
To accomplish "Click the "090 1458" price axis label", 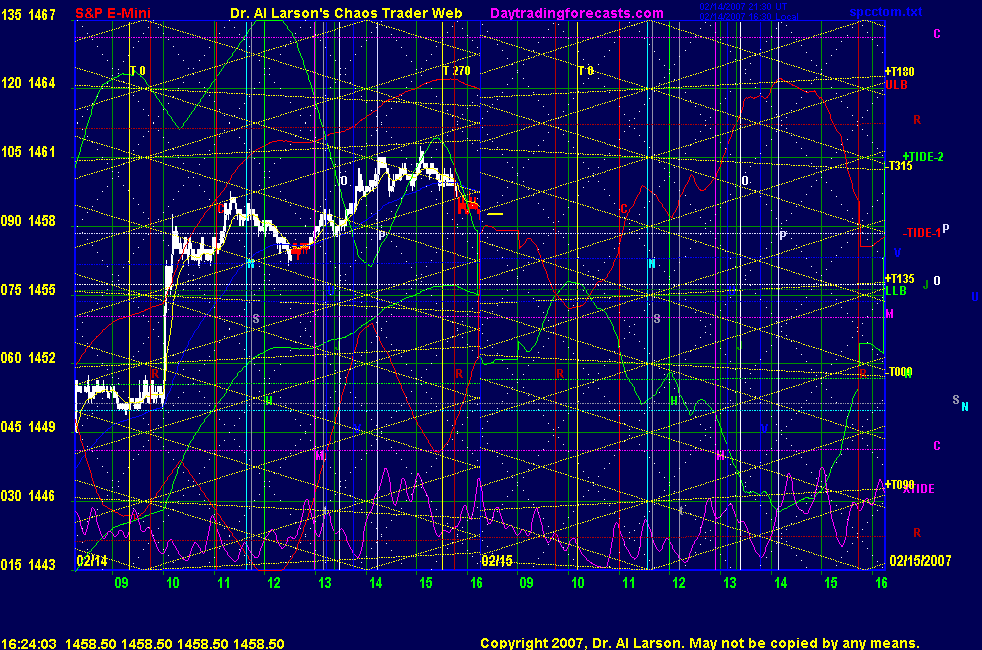I will [x=28, y=221].
